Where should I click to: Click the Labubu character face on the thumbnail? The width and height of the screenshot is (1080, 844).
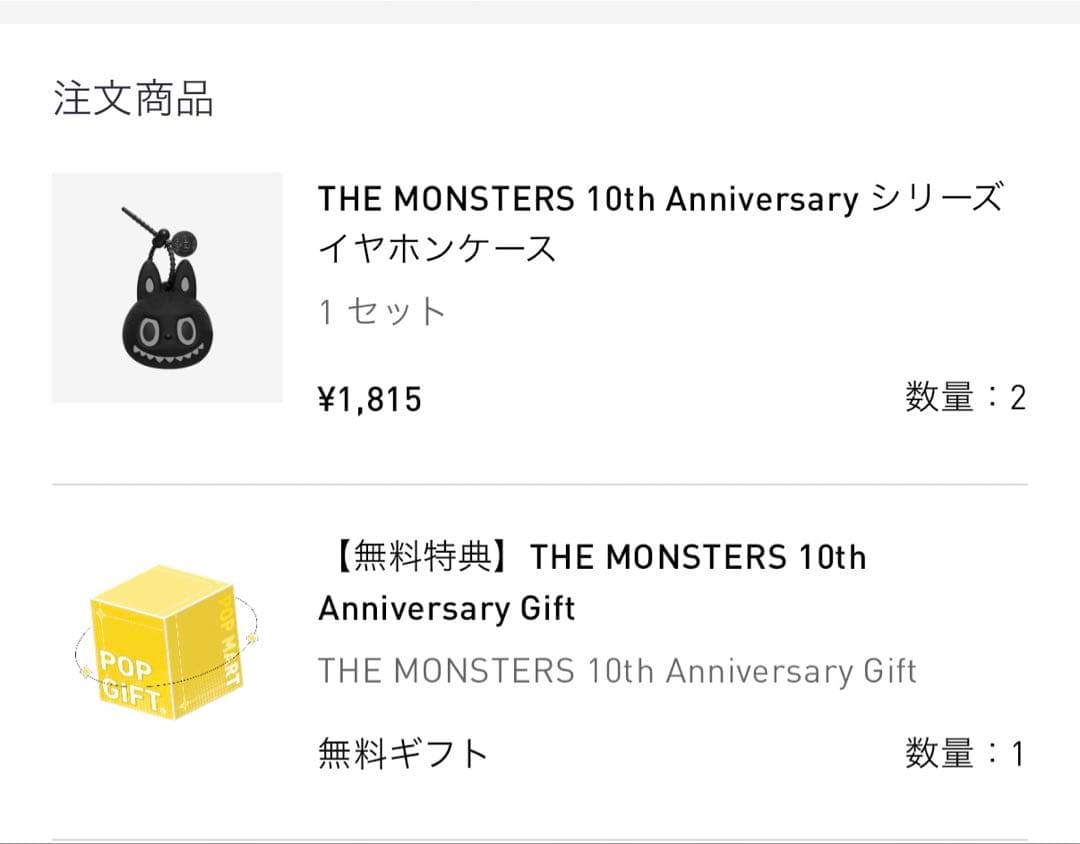click(168, 330)
